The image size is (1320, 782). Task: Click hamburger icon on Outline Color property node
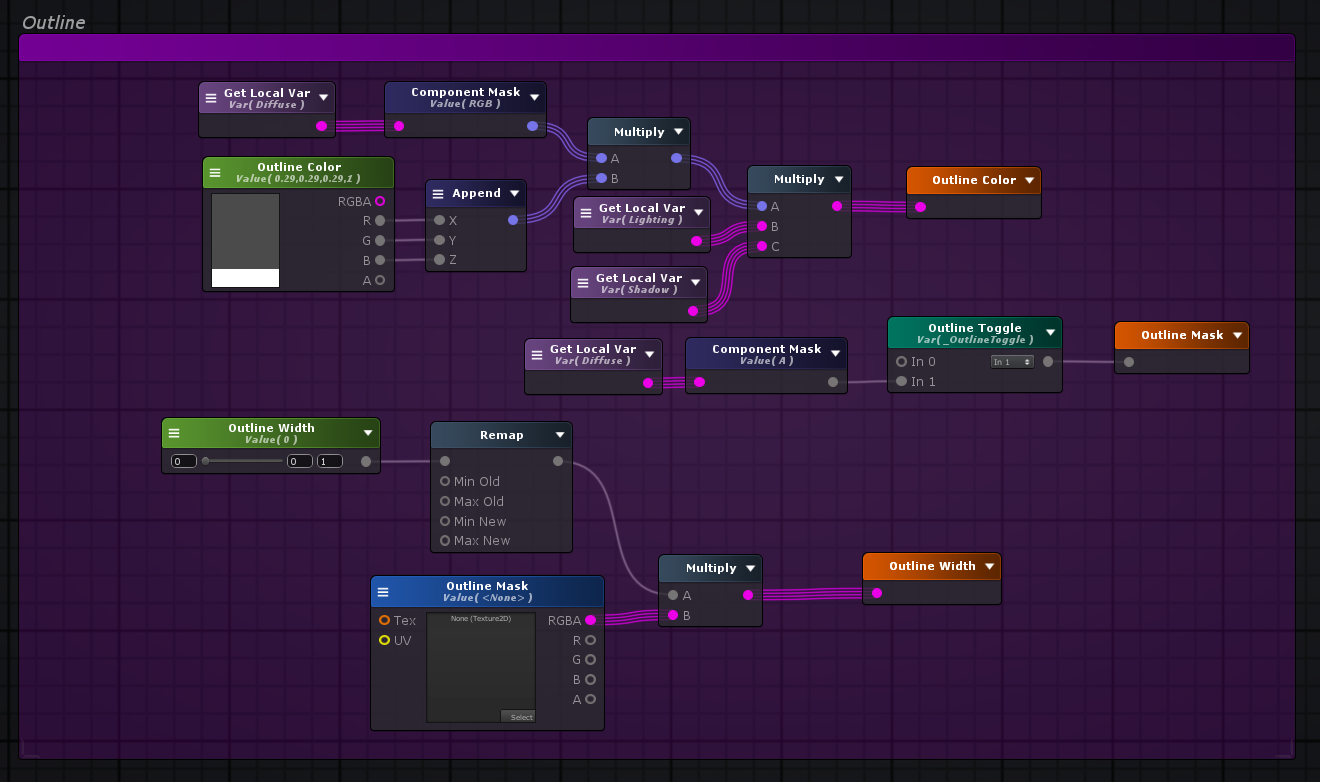[x=215, y=173]
